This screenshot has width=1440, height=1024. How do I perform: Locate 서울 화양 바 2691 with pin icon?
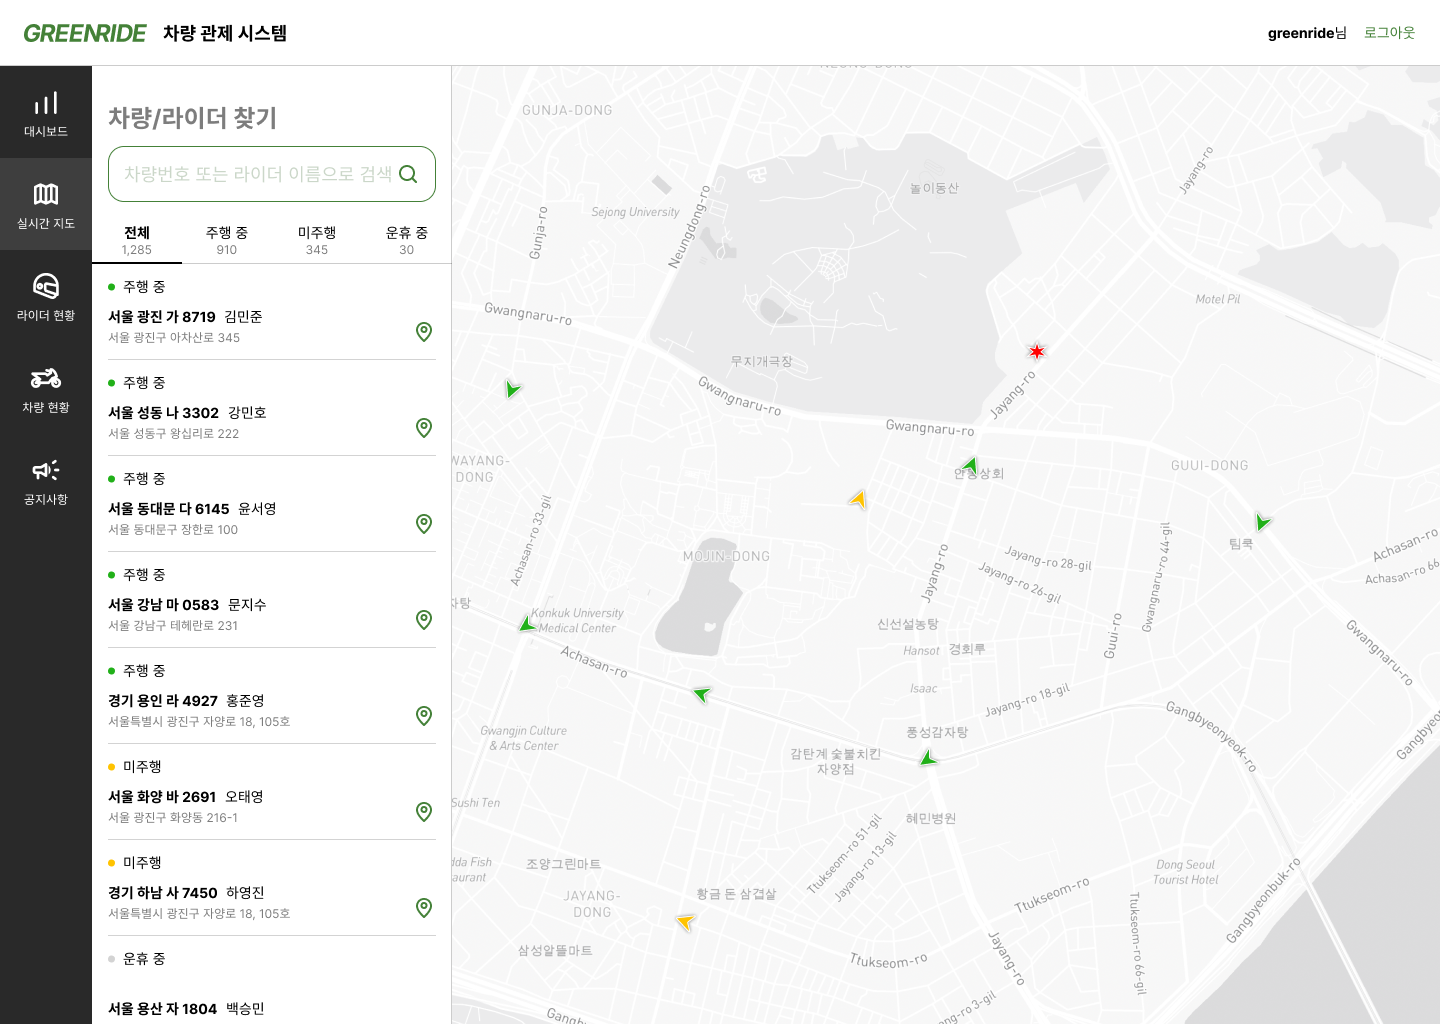click(x=424, y=812)
